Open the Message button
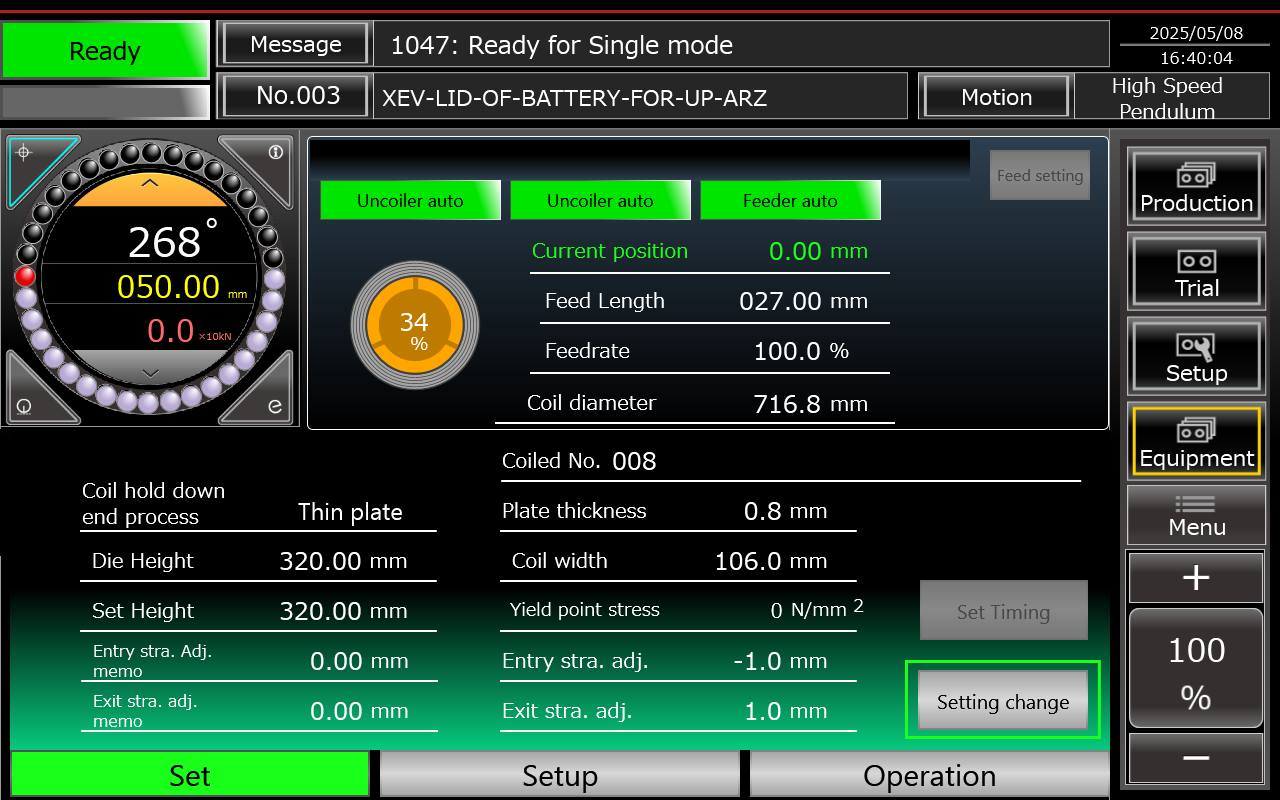The height and width of the screenshot is (800, 1280). (295, 45)
